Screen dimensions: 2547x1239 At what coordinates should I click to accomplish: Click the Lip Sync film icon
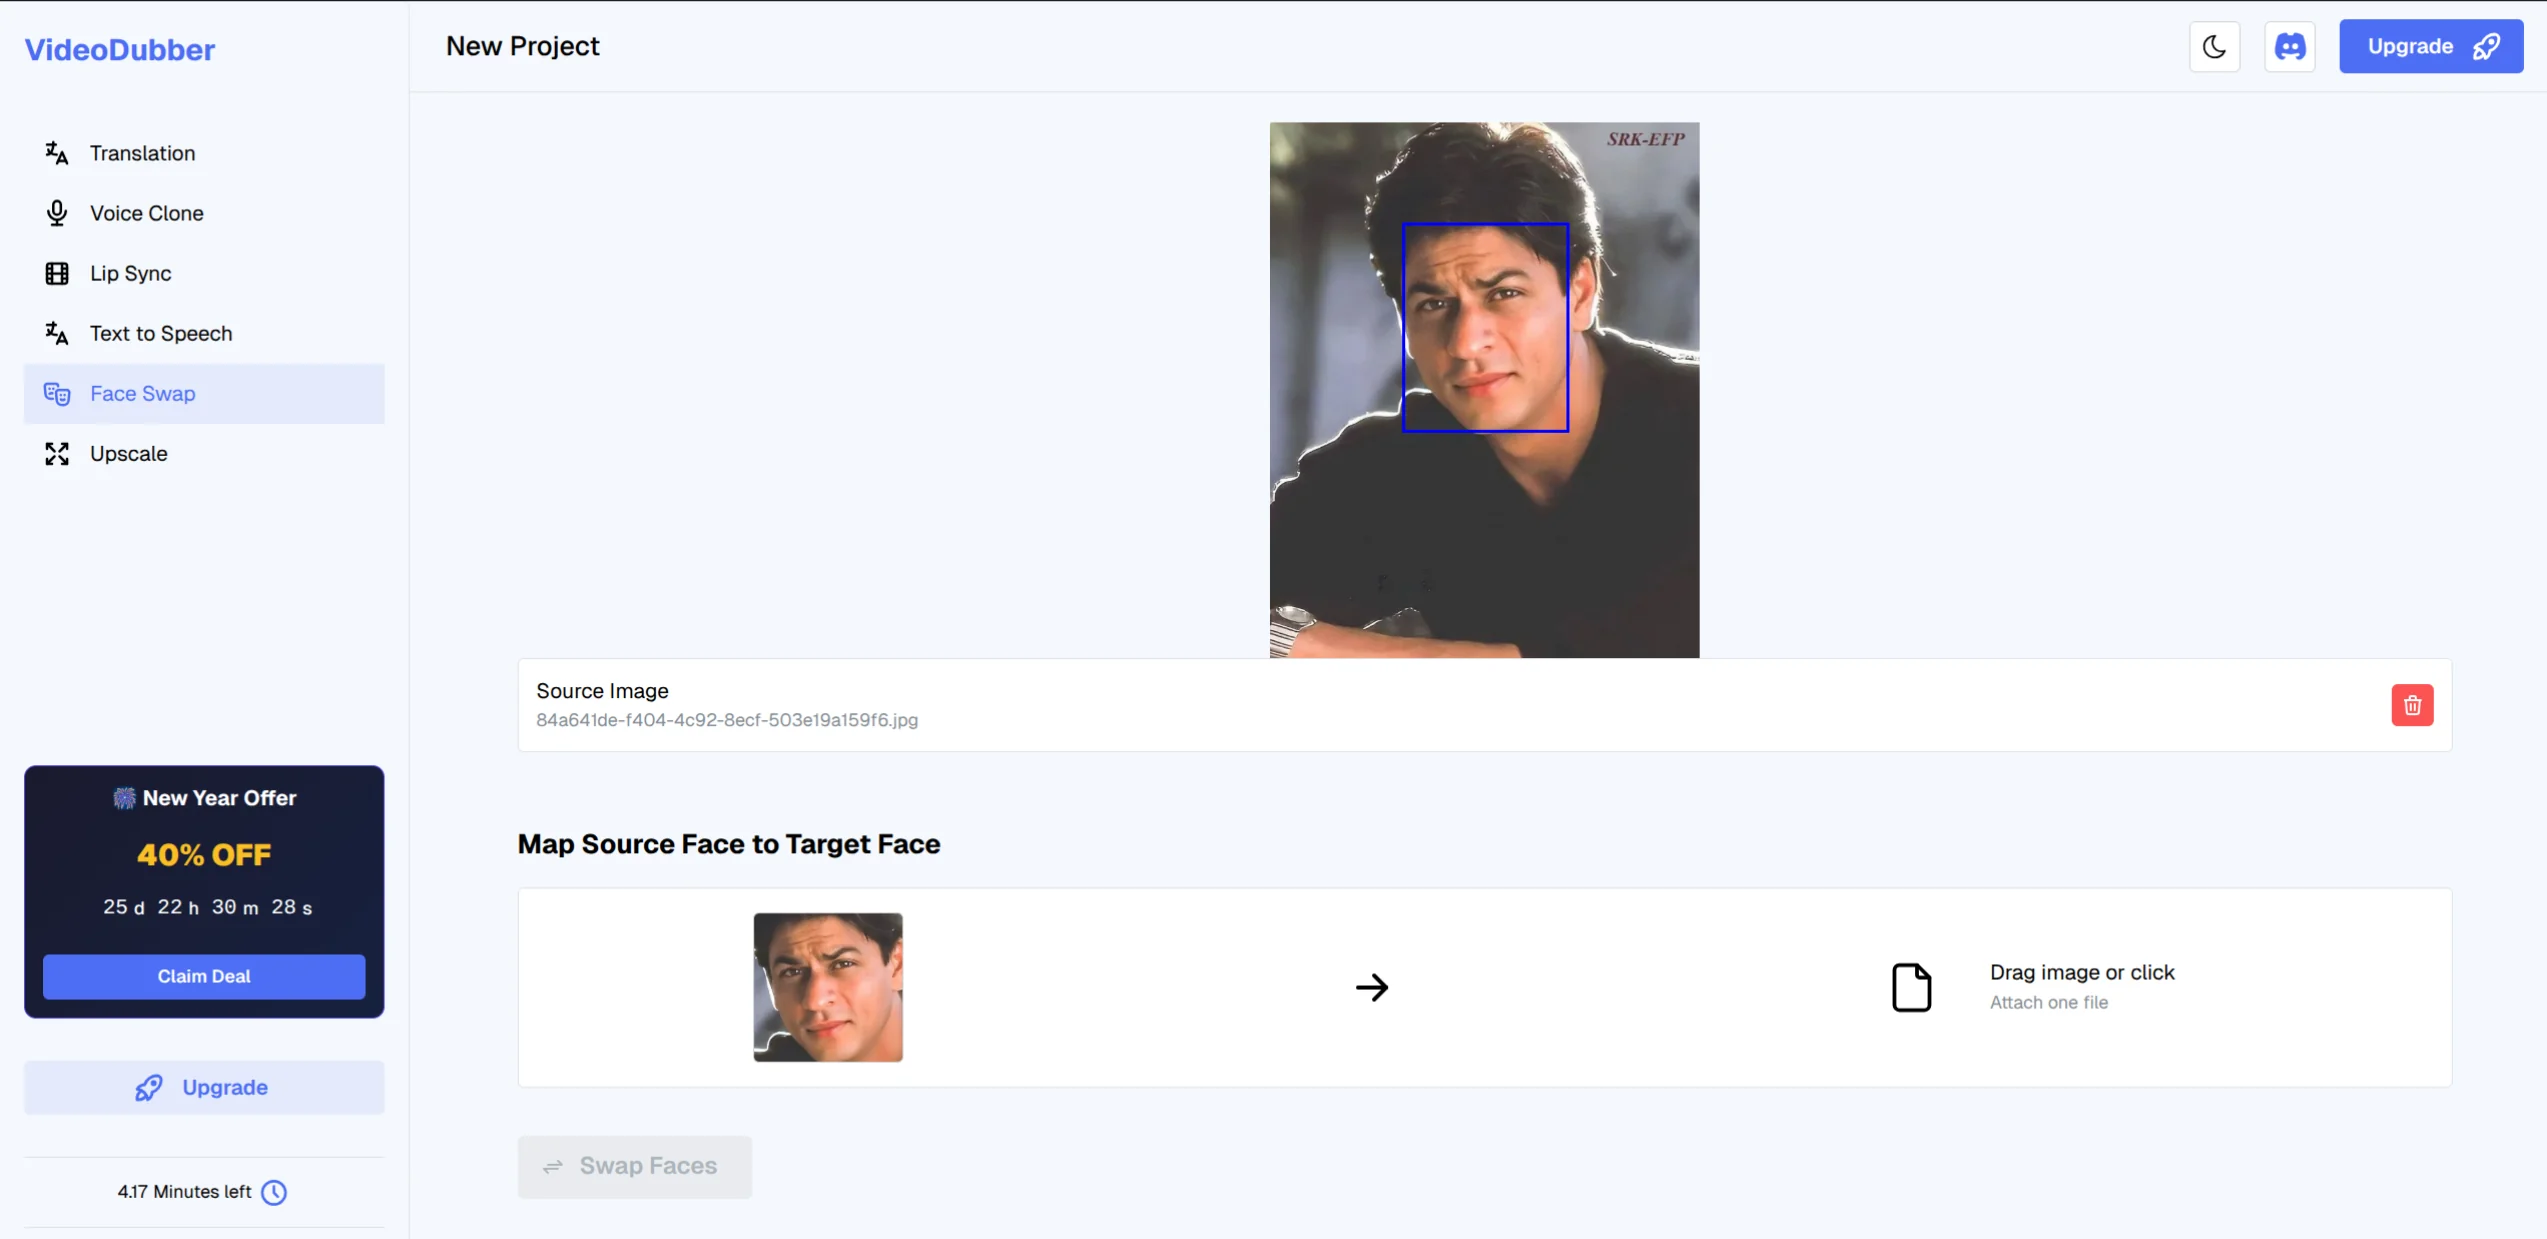(57, 273)
